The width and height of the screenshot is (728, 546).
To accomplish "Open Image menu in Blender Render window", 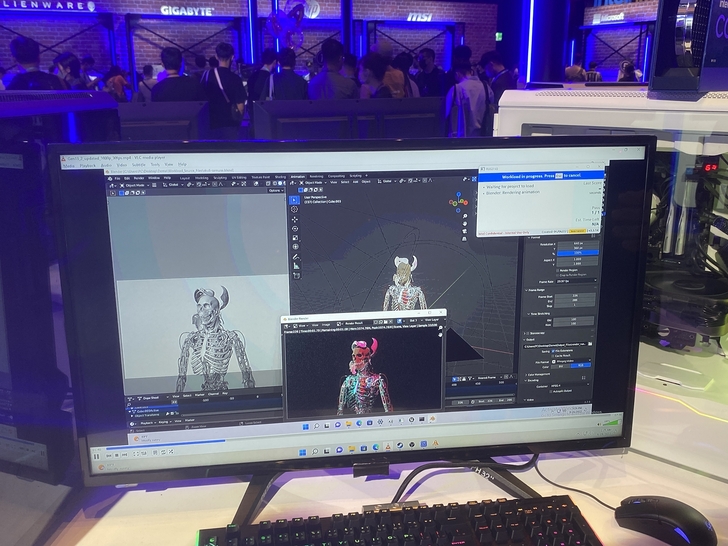I will [326, 325].
